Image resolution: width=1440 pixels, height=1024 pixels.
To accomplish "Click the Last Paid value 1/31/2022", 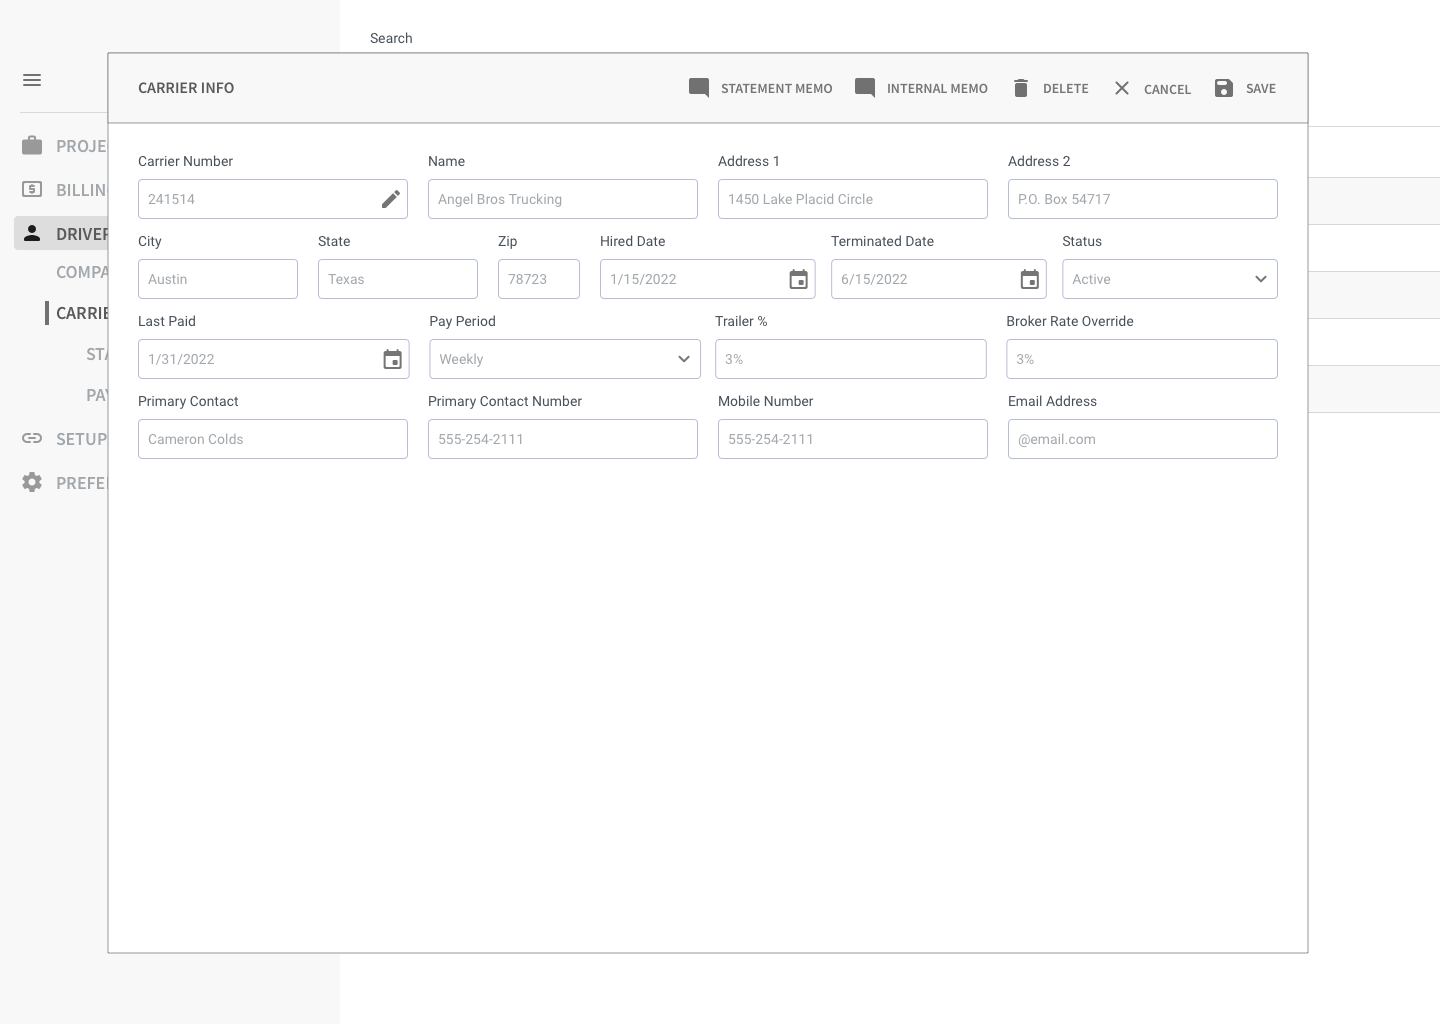I will click(181, 359).
